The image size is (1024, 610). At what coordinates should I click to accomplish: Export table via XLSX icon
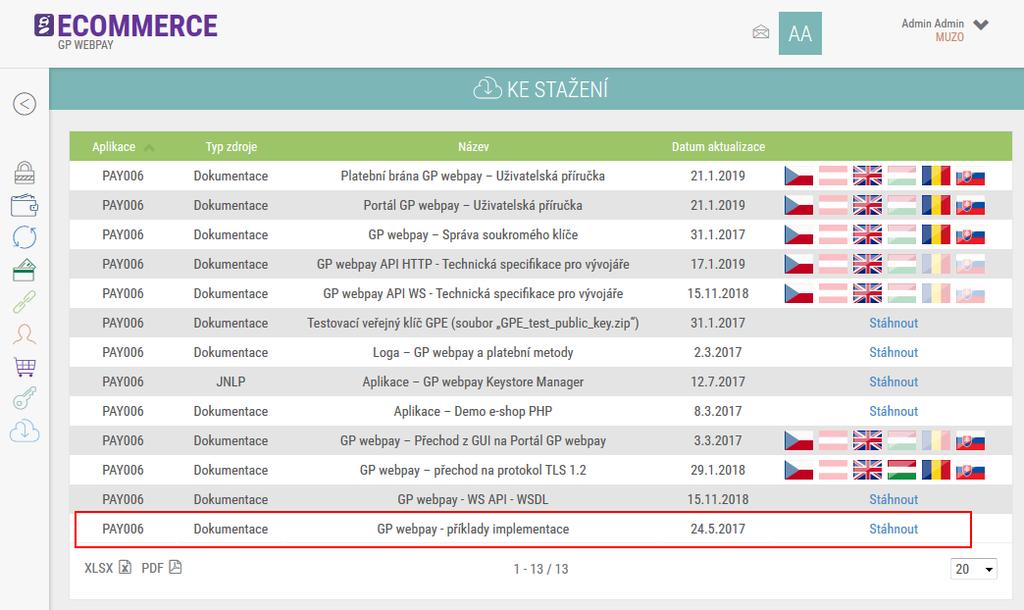point(125,568)
